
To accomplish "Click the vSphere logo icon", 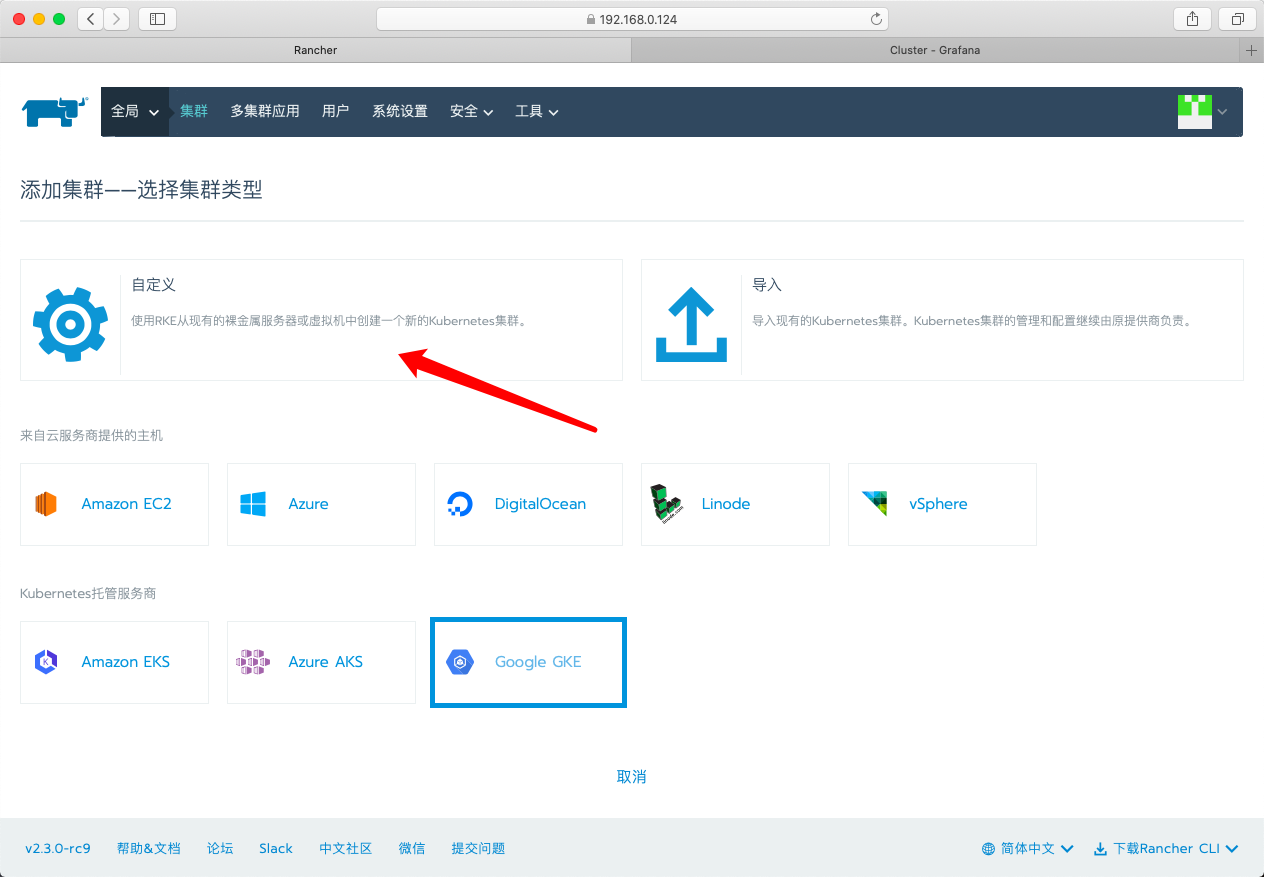I will coord(874,504).
